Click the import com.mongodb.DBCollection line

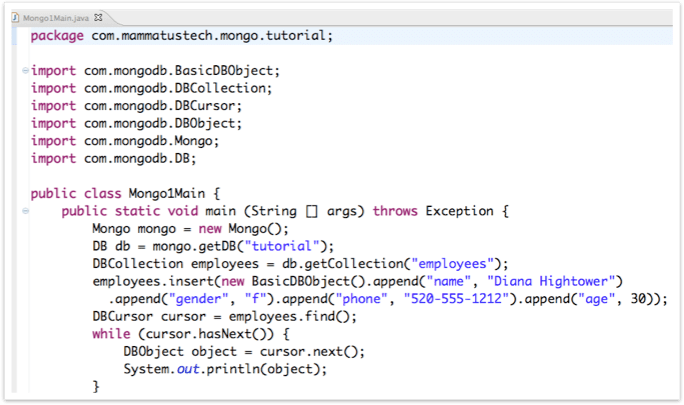point(151,88)
